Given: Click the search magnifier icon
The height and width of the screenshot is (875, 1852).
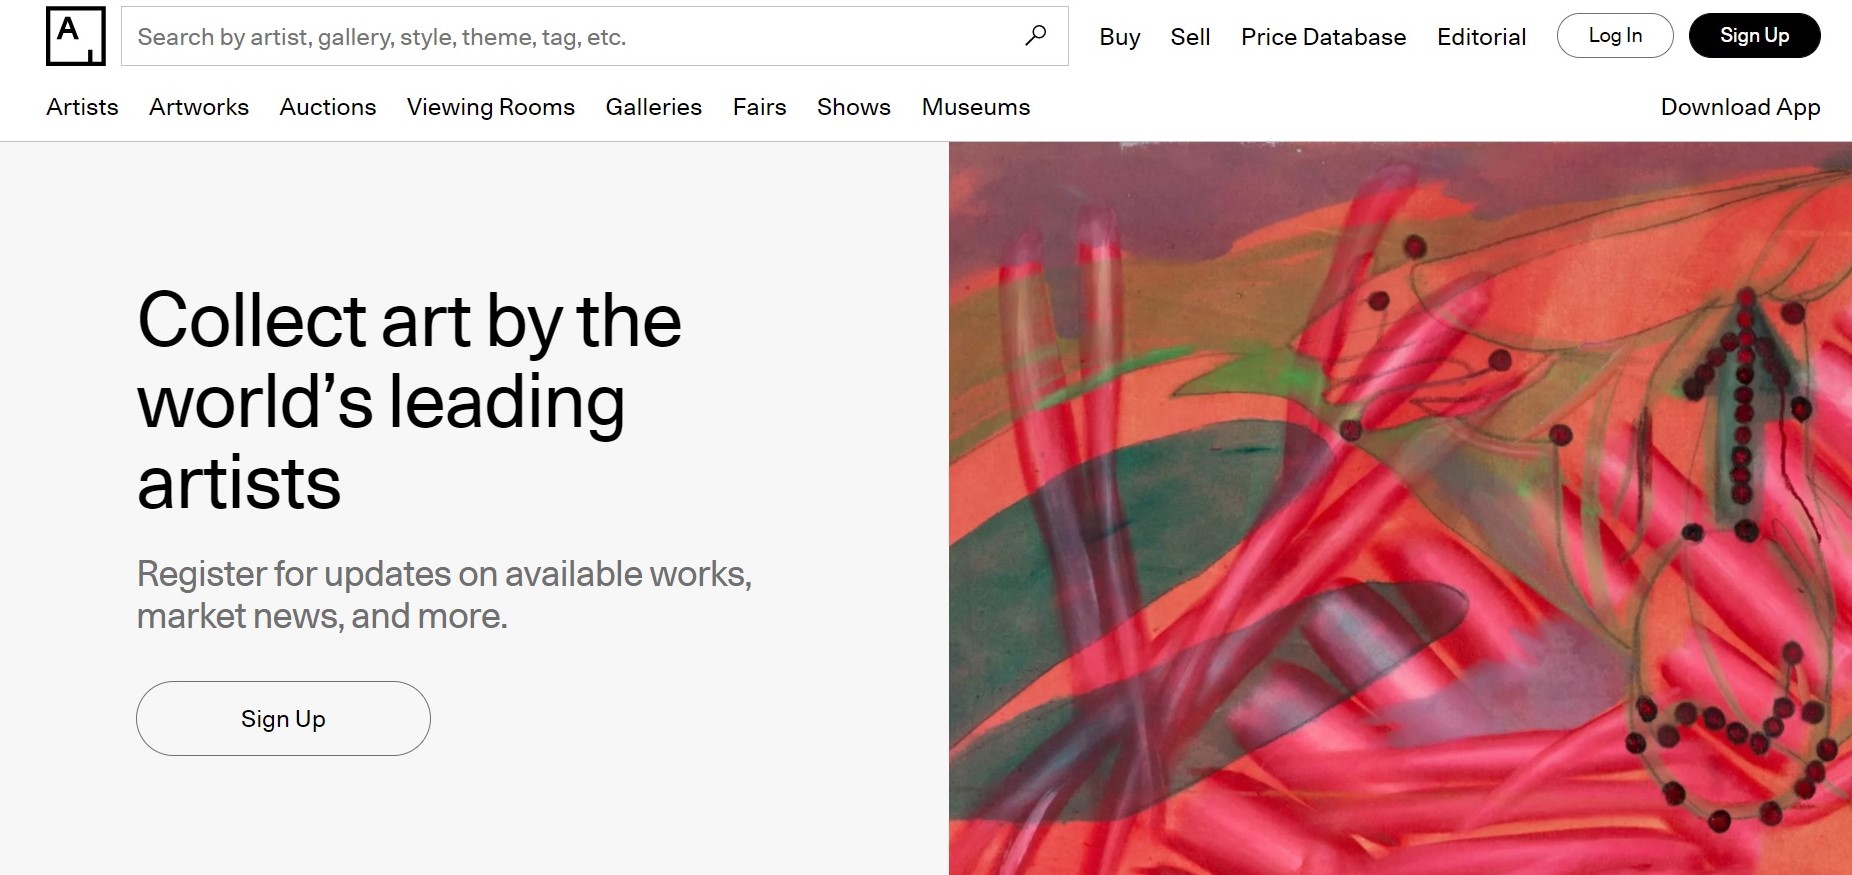Looking at the screenshot, I should 1036,36.
